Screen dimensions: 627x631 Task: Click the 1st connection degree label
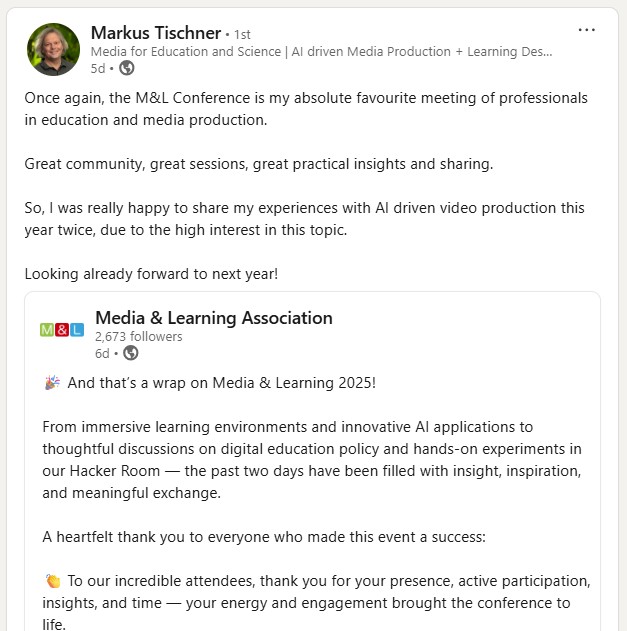(242, 34)
